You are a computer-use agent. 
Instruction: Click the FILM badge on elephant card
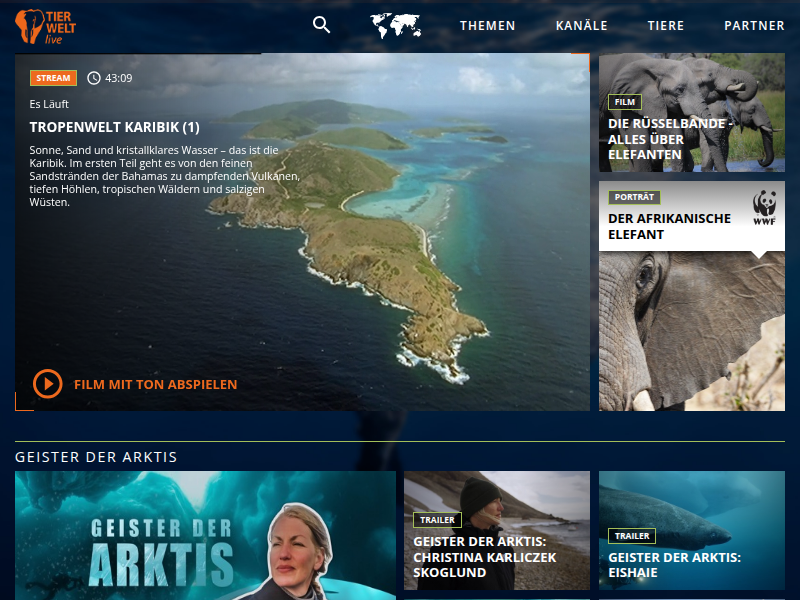click(x=624, y=102)
